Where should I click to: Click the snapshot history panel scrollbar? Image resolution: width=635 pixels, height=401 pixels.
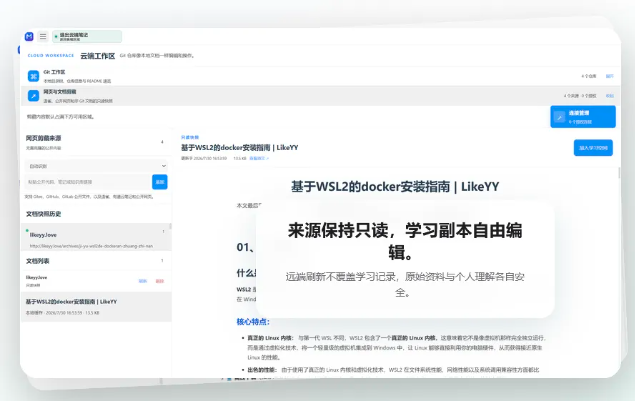(x=170, y=227)
